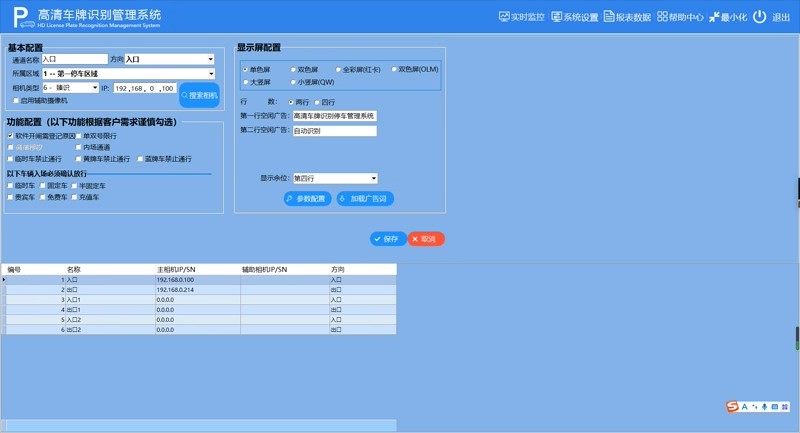Open the 所属区域 parking area dropdown
The width and height of the screenshot is (800, 433).
click(x=210, y=74)
